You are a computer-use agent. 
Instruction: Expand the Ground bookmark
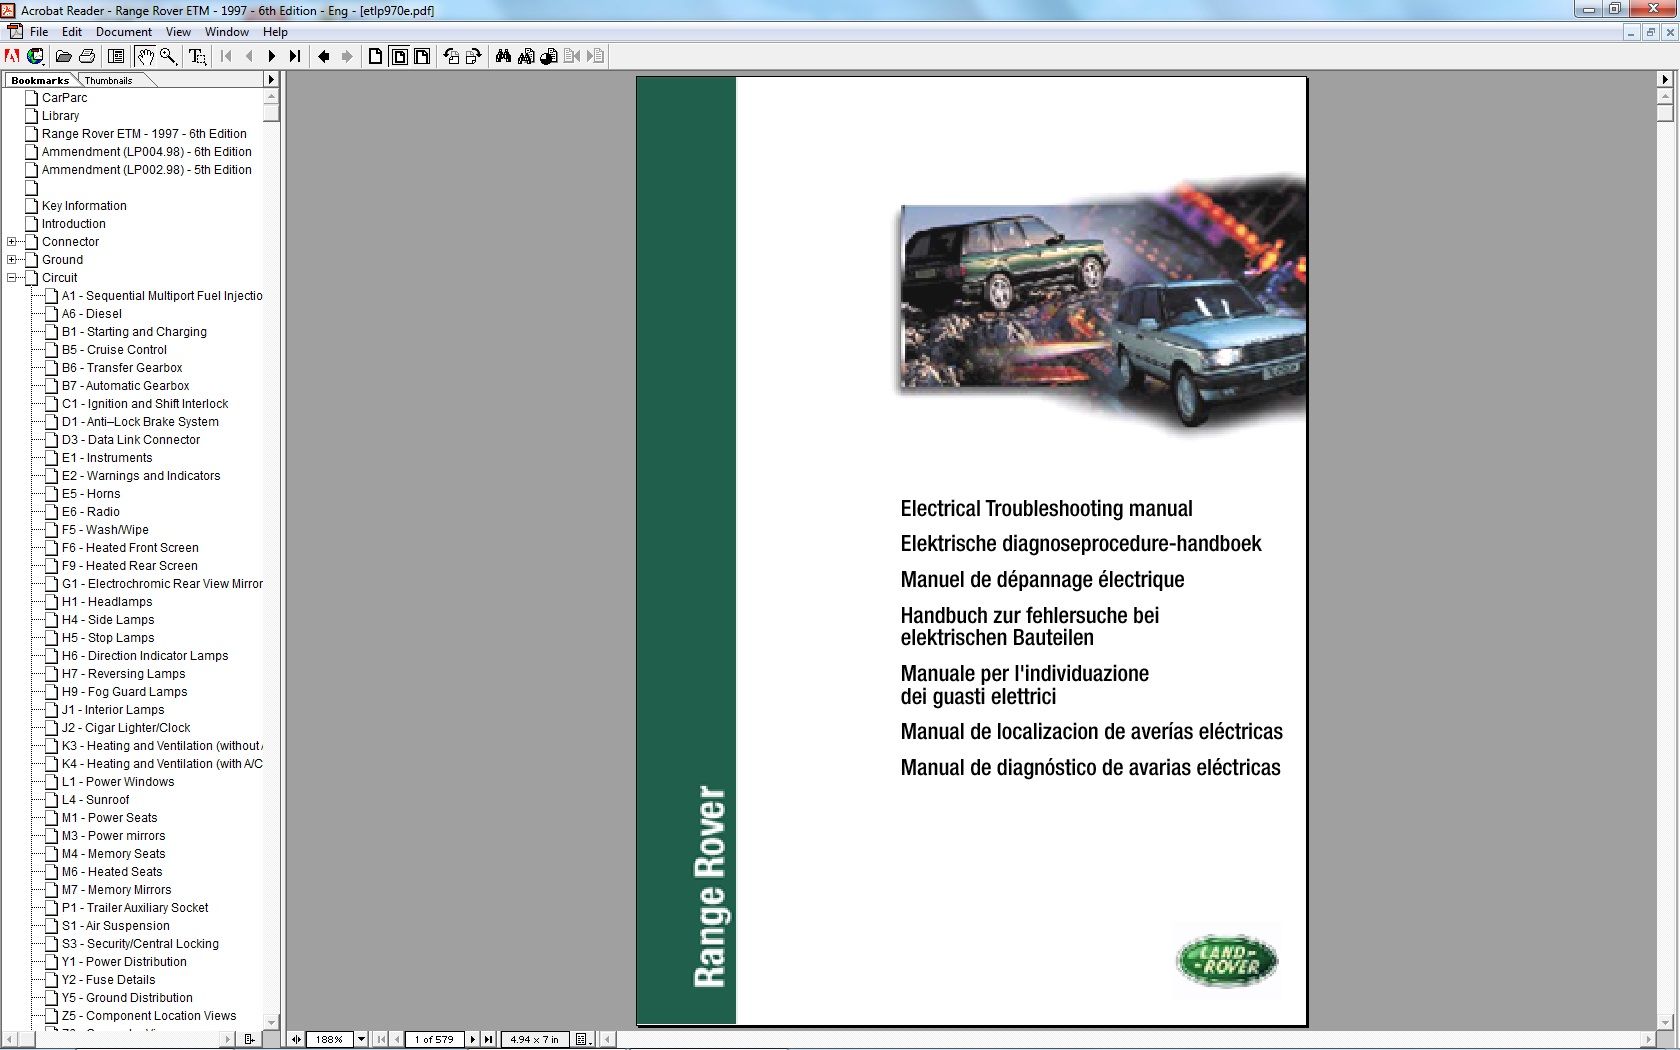coord(12,259)
